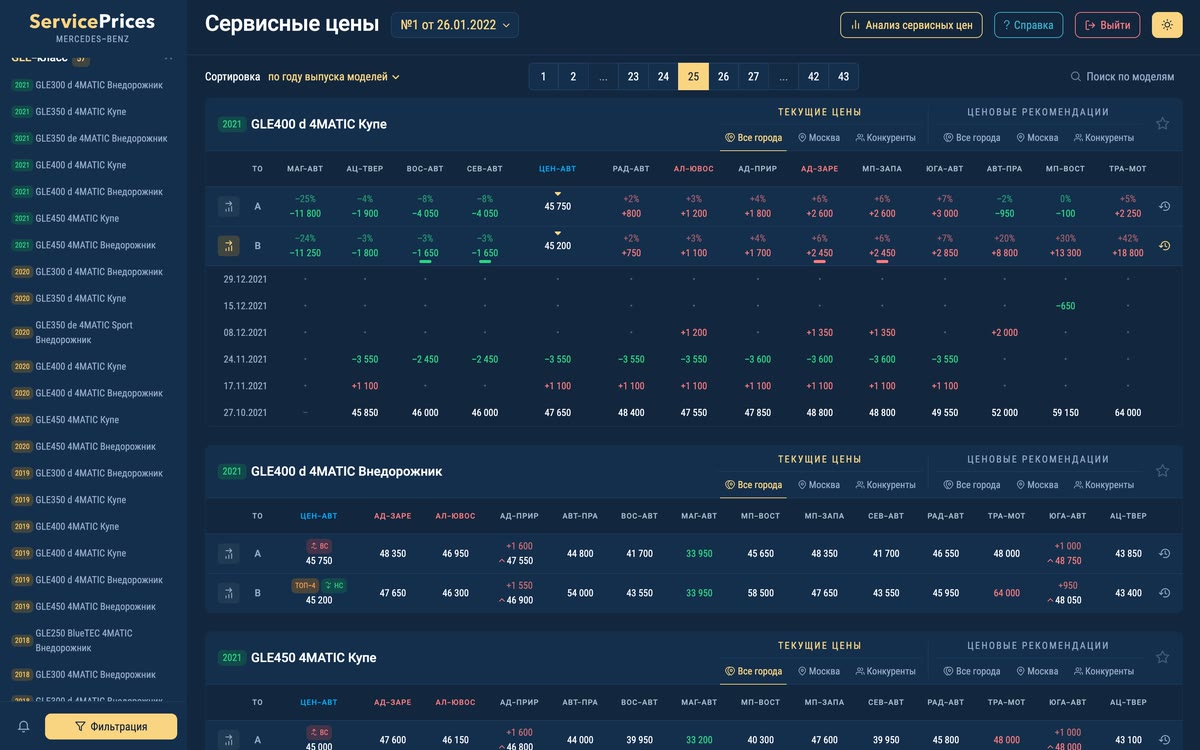
Task: Open Фильтрация filter button
Action: point(111,727)
